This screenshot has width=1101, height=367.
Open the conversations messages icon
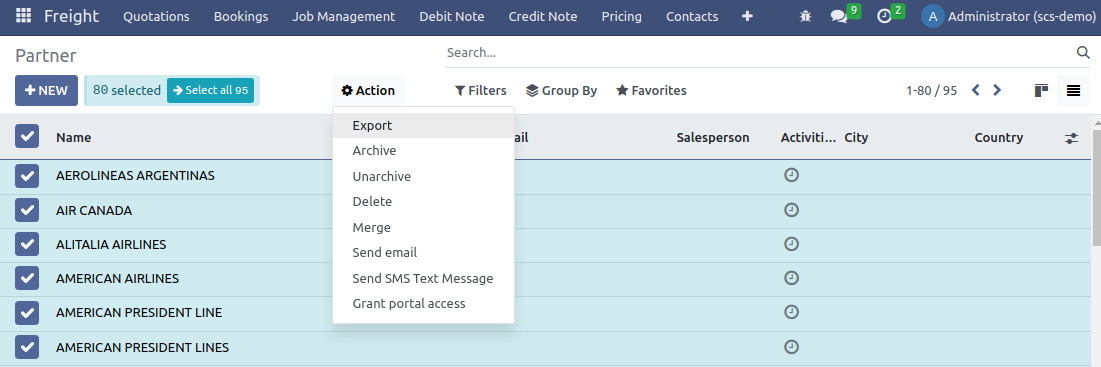[x=838, y=16]
